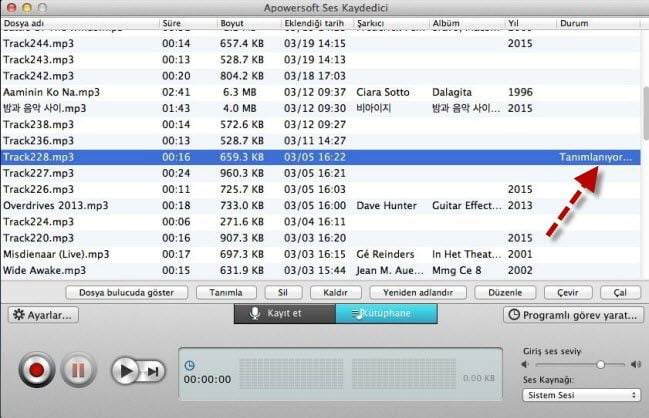This screenshot has height=418, width=649.
Task: Pause recording with the pause button
Action: point(78,370)
